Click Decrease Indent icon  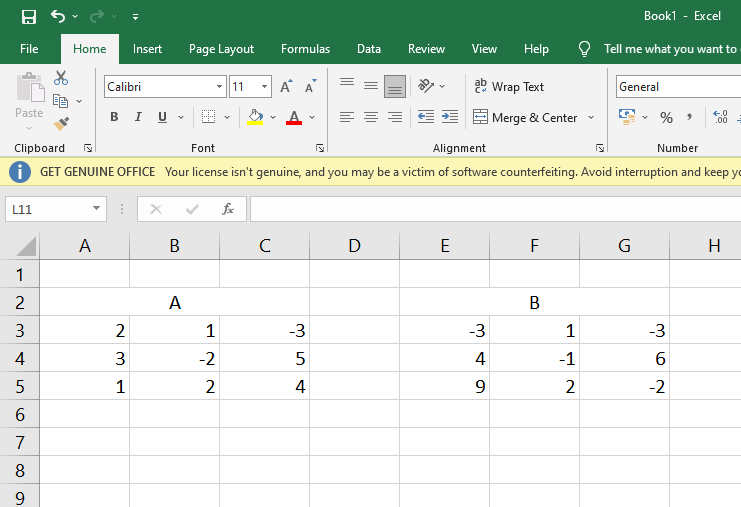(x=426, y=117)
